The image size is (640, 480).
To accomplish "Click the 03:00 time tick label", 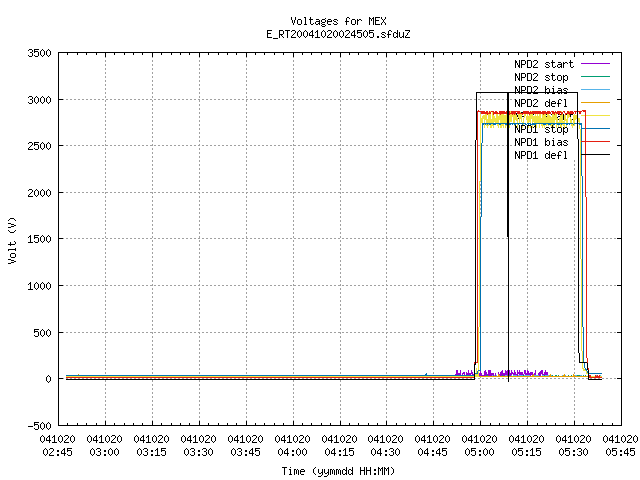I will click(104, 452).
